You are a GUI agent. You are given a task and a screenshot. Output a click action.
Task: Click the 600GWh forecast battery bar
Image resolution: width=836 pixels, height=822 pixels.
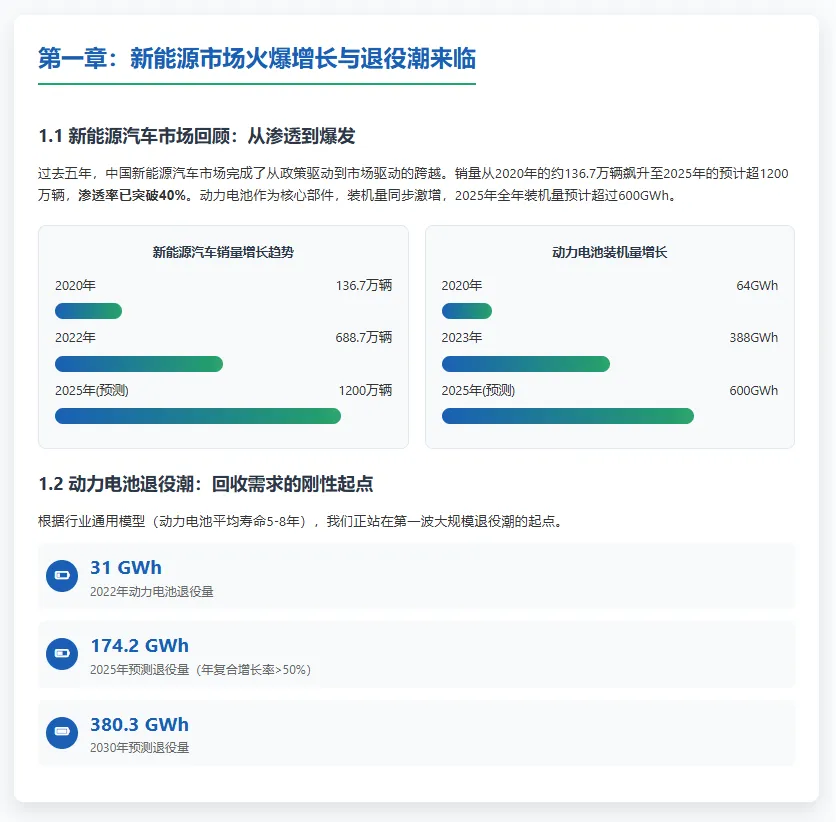pyautogui.click(x=568, y=416)
